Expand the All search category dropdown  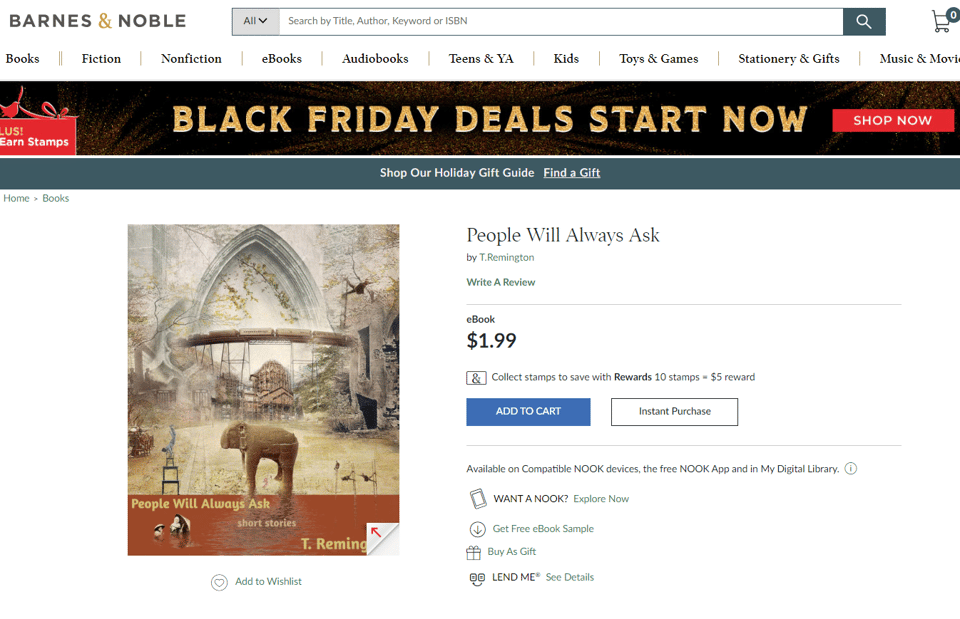[x=255, y=21]
